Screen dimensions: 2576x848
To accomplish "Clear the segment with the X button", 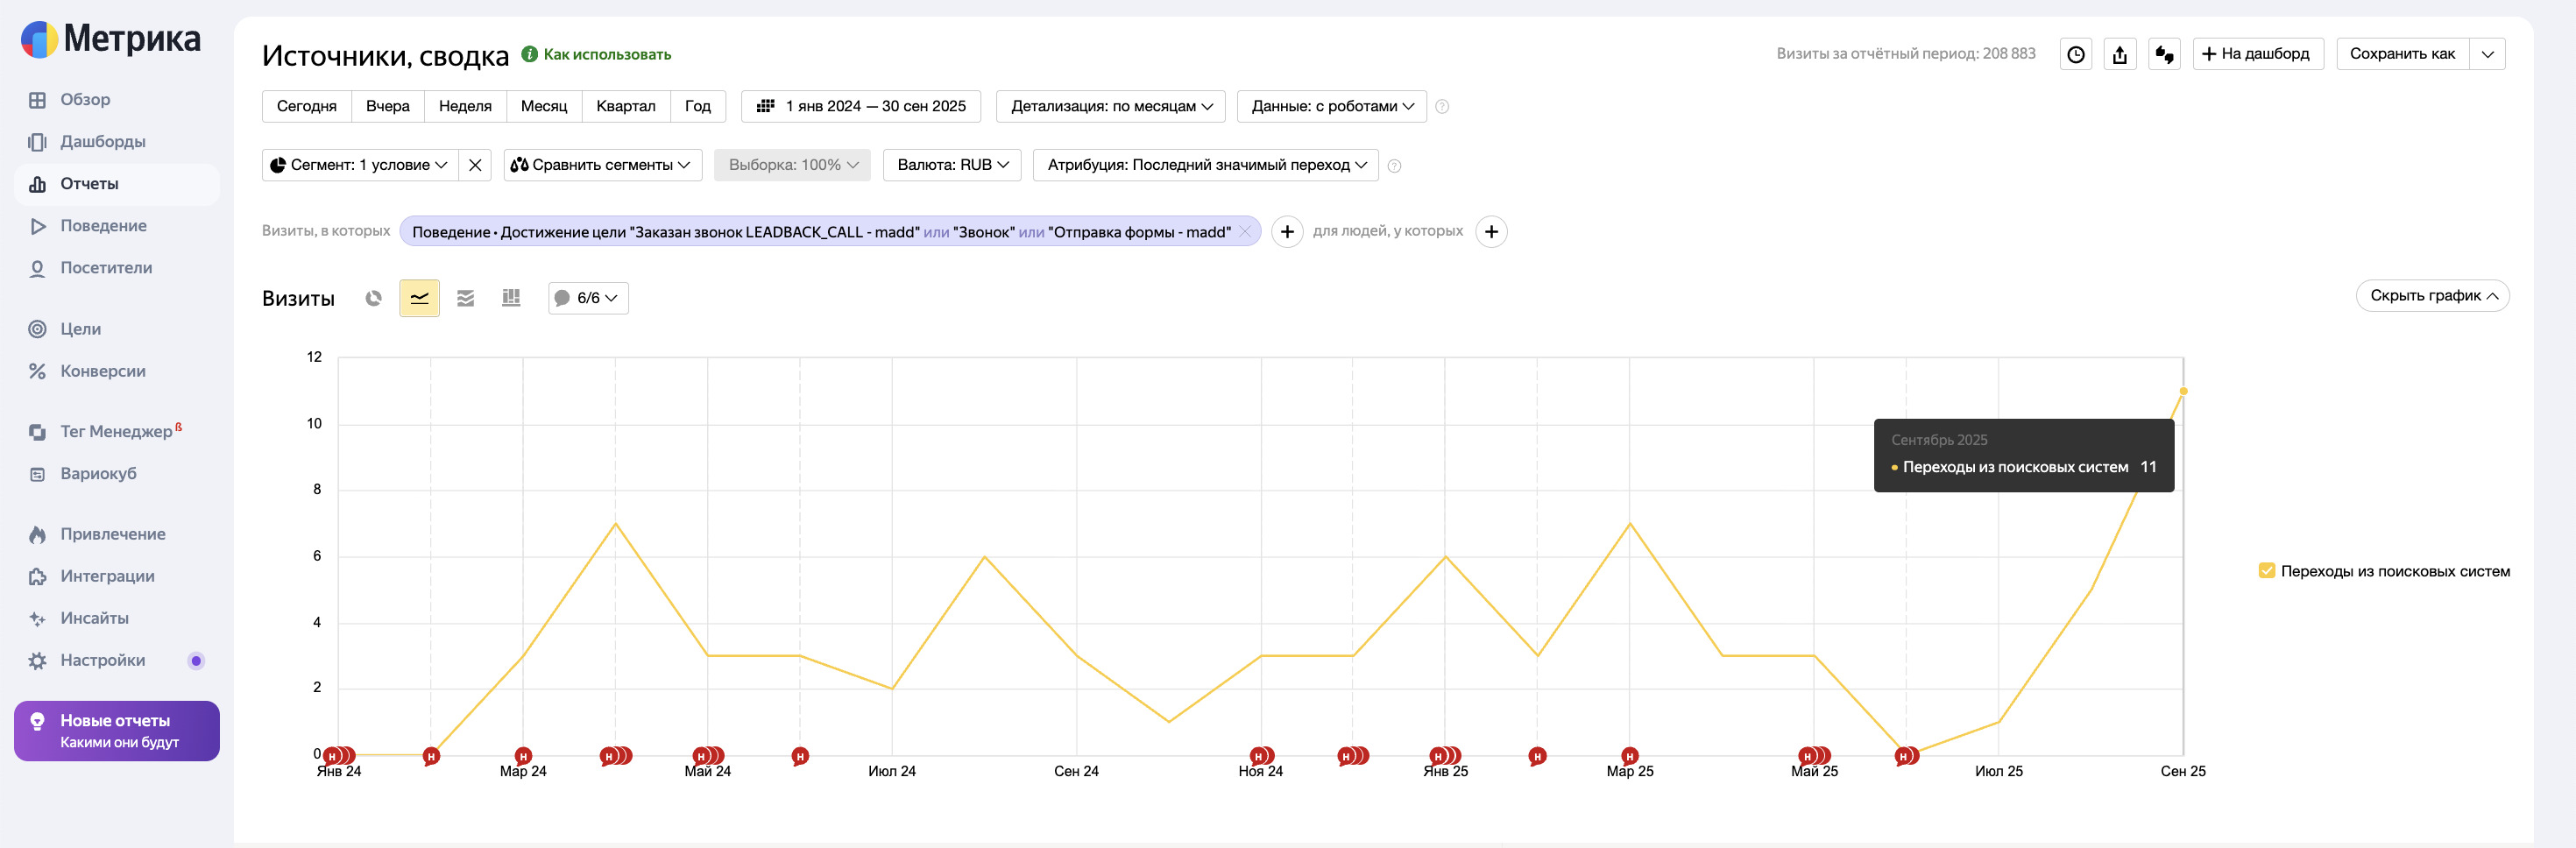I will pyautogui.click(x=475, y=165).
